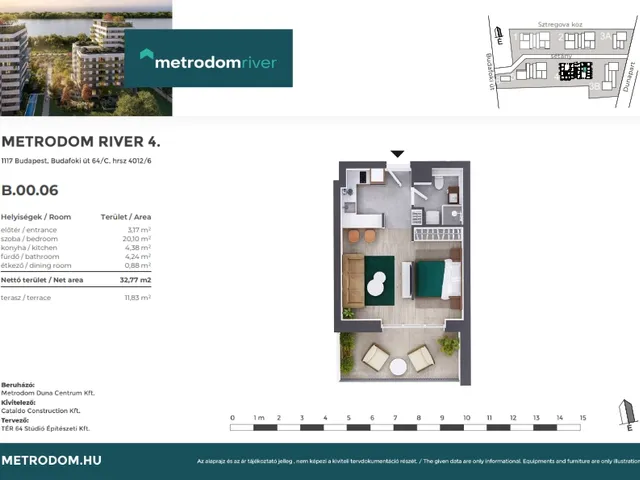Click the scale bar '1 m' marker
The height and width of the screenshot is (480, 640).
pos(259,418)
